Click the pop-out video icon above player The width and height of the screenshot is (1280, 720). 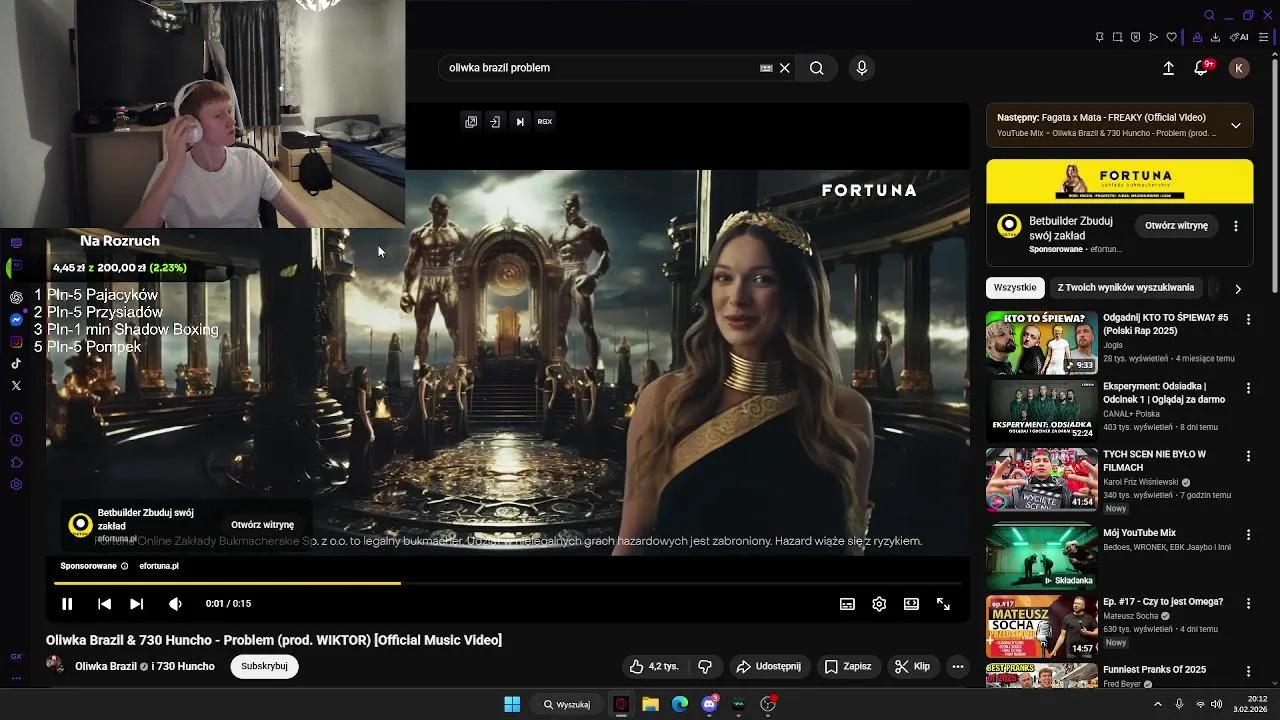pyautogui.click(x=471, y=121)
